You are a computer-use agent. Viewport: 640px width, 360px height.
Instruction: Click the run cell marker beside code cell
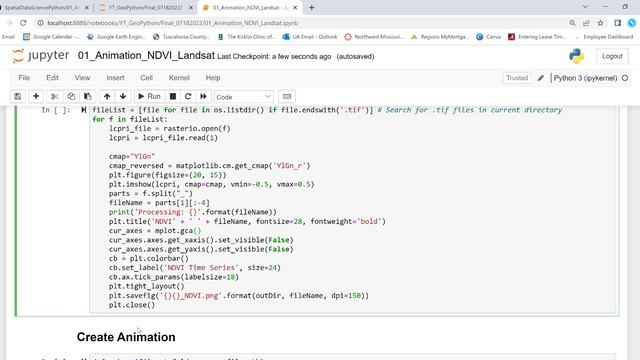84,110
